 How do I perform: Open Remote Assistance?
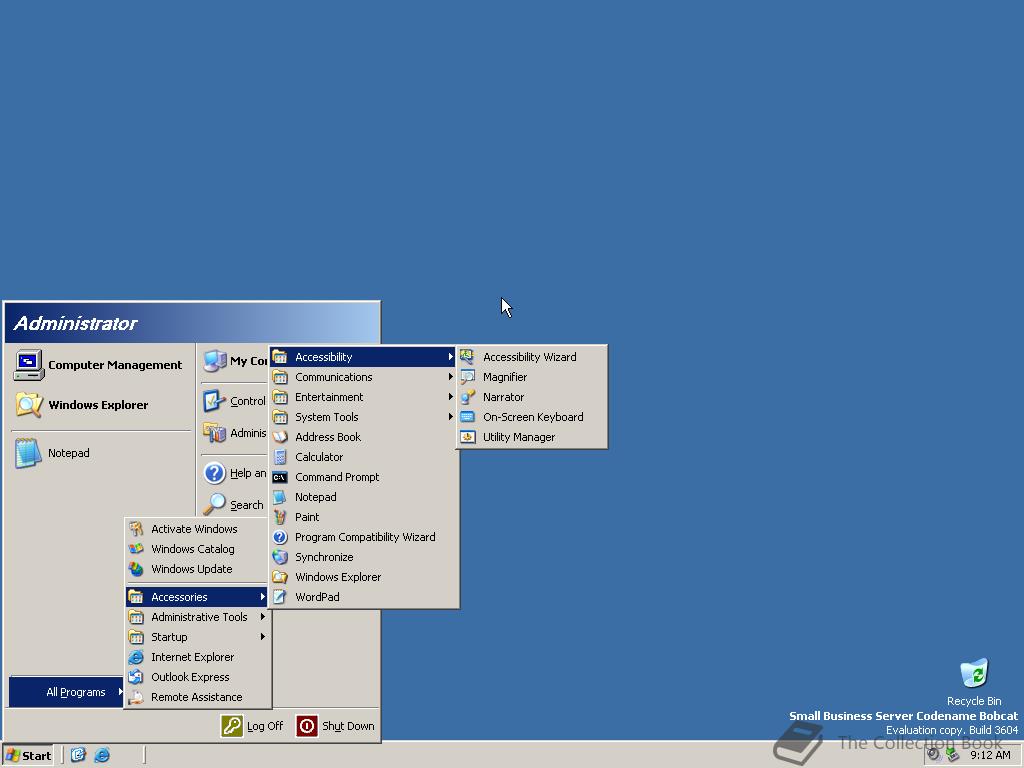pos(197,697)
